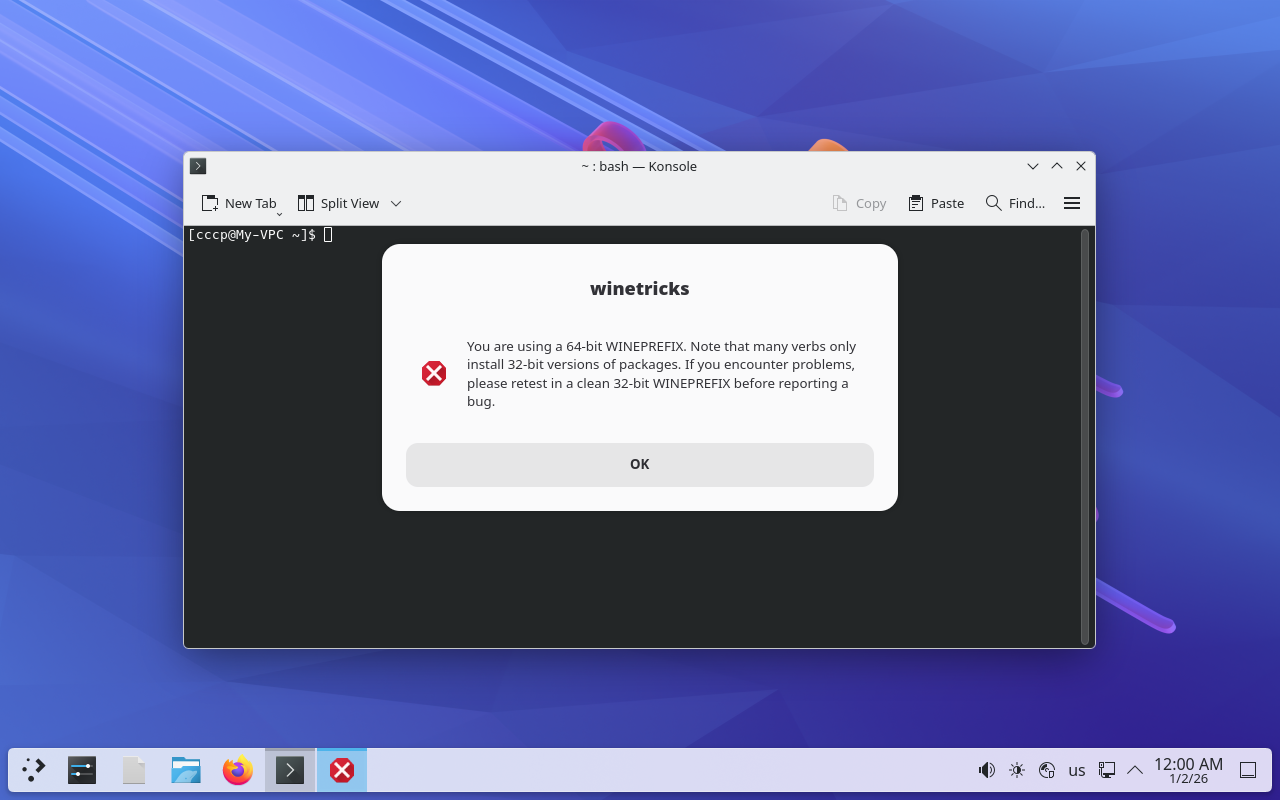Launch Firefox from the taskbar
The image size is (1280, 800).
click(x=238, y=770)
